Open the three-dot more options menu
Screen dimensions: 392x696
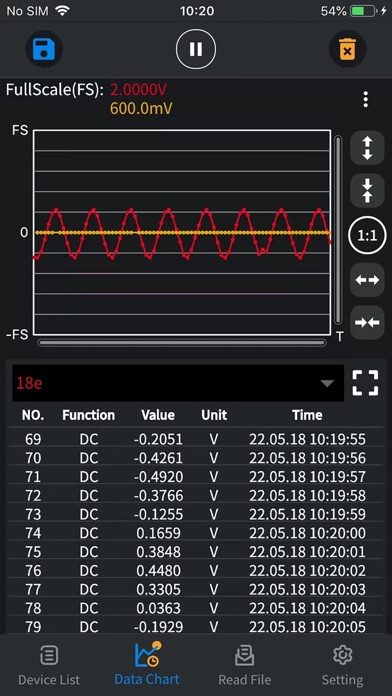coord(365,99)
